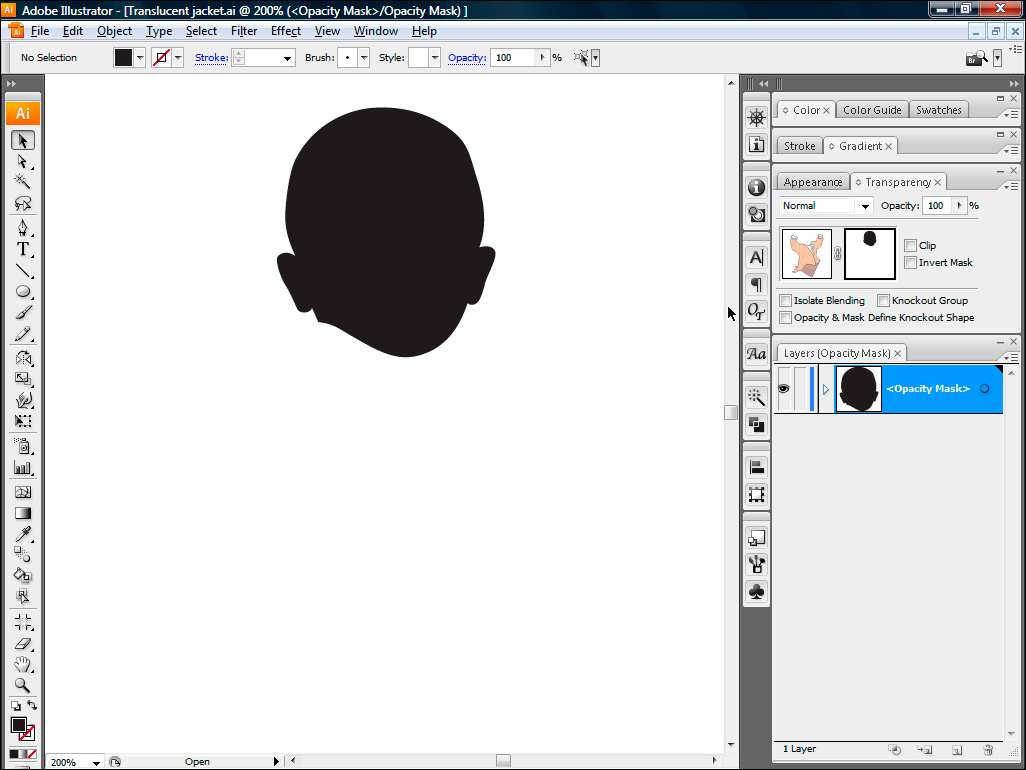
Task: Switch to the Swatches tab
Action: pos(939,110)
